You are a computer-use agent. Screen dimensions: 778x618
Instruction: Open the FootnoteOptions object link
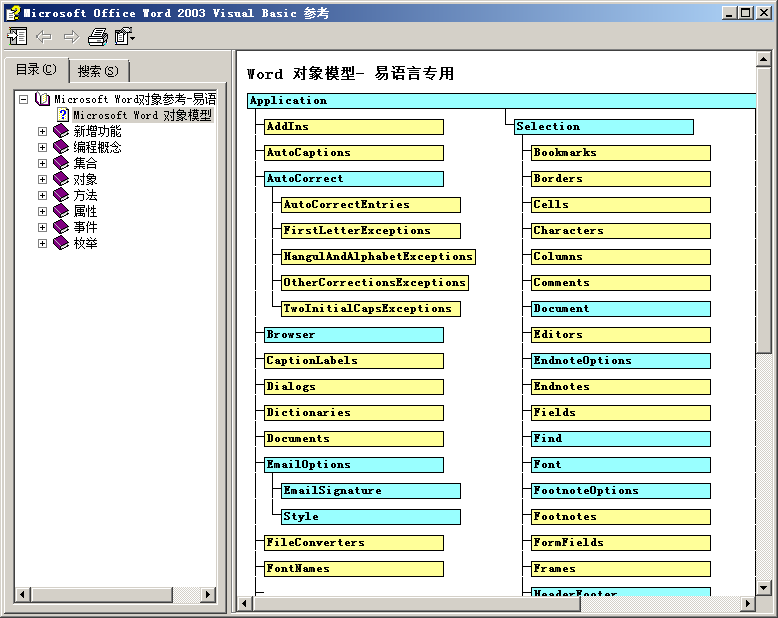(x=621, y=491)
